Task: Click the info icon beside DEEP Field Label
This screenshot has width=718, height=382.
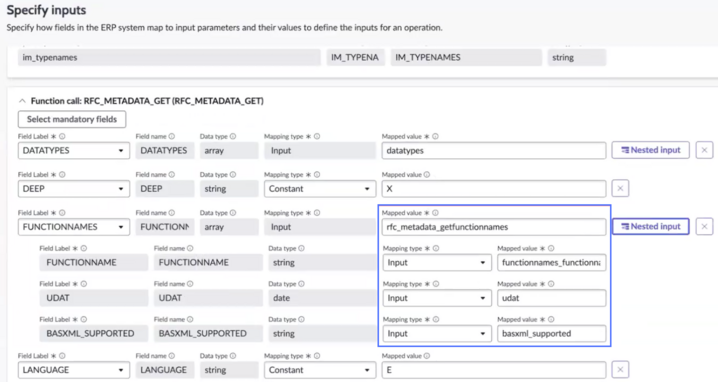Action: coord(62,175)
